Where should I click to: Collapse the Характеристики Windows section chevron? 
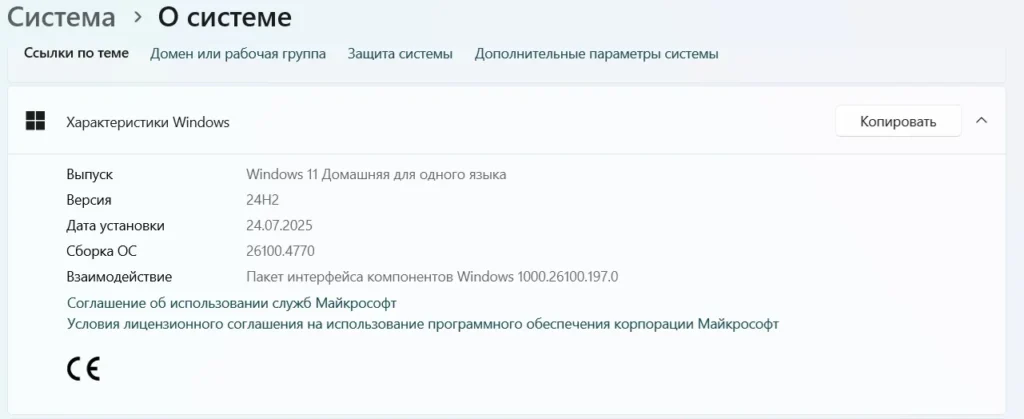(981, 121)
